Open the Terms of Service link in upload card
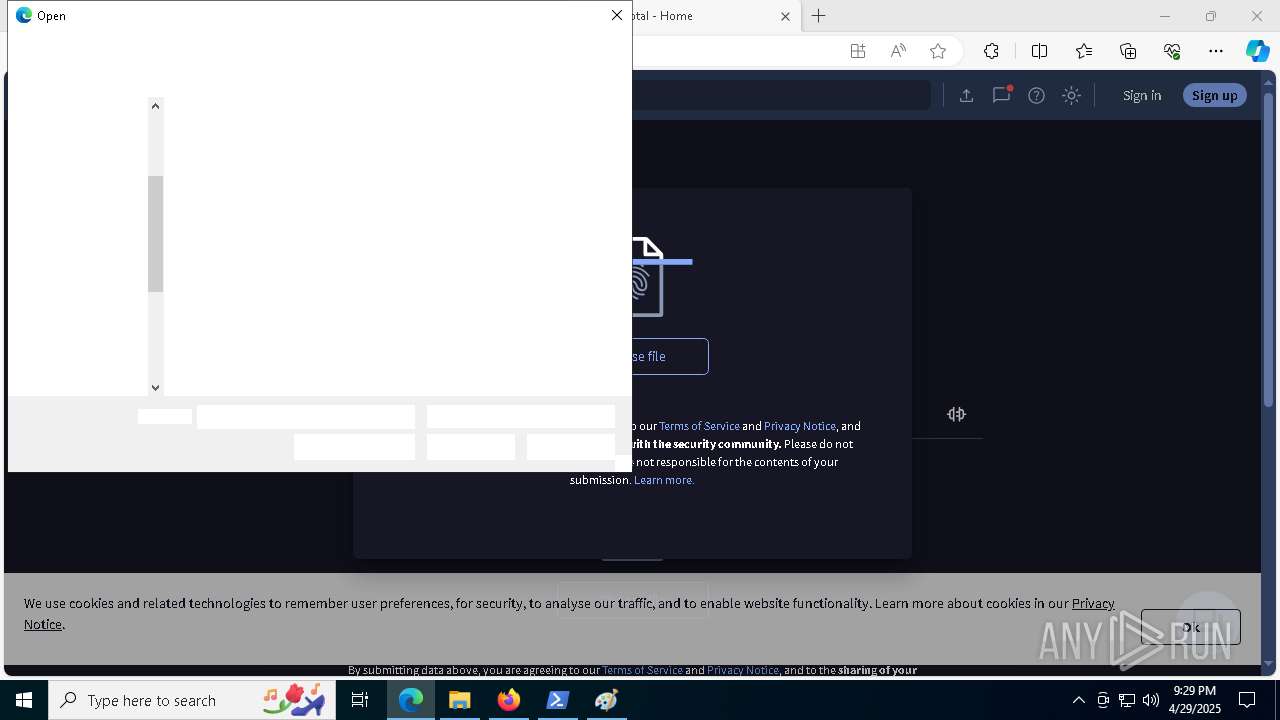This screenshot has width=1280, height=720. [699, 426]
